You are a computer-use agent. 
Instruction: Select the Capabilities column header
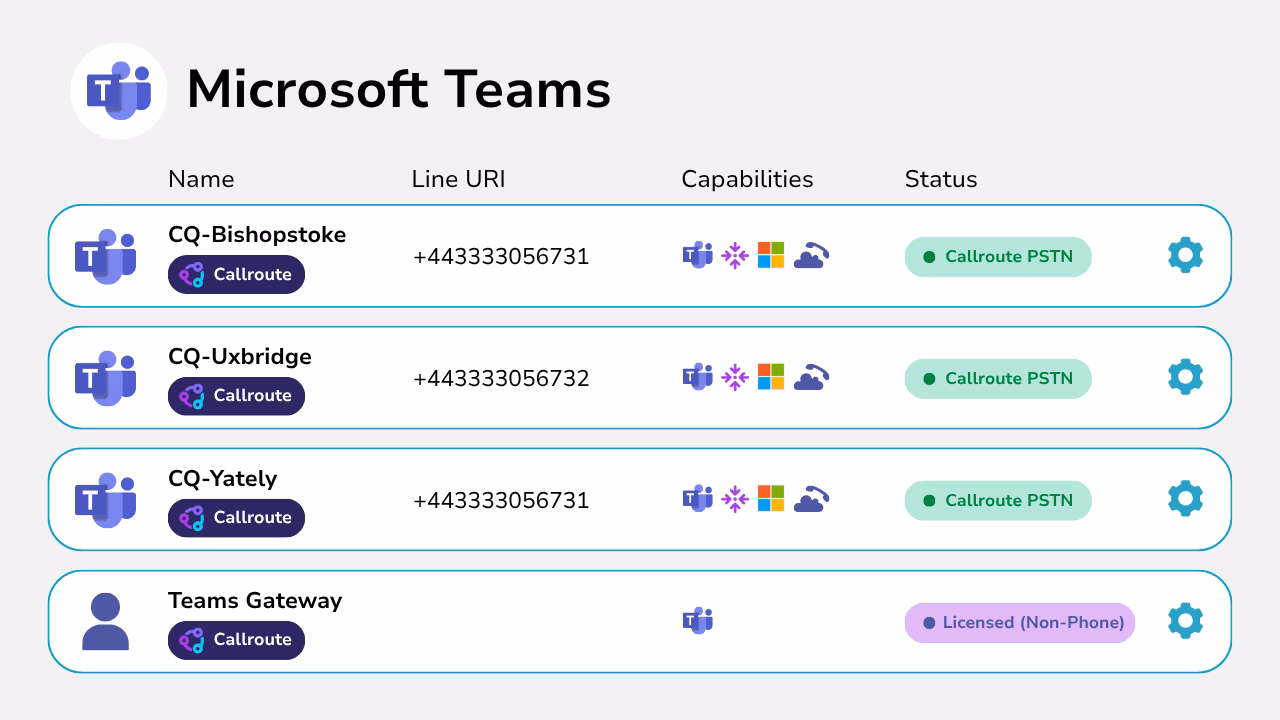(x=746, y=179)
